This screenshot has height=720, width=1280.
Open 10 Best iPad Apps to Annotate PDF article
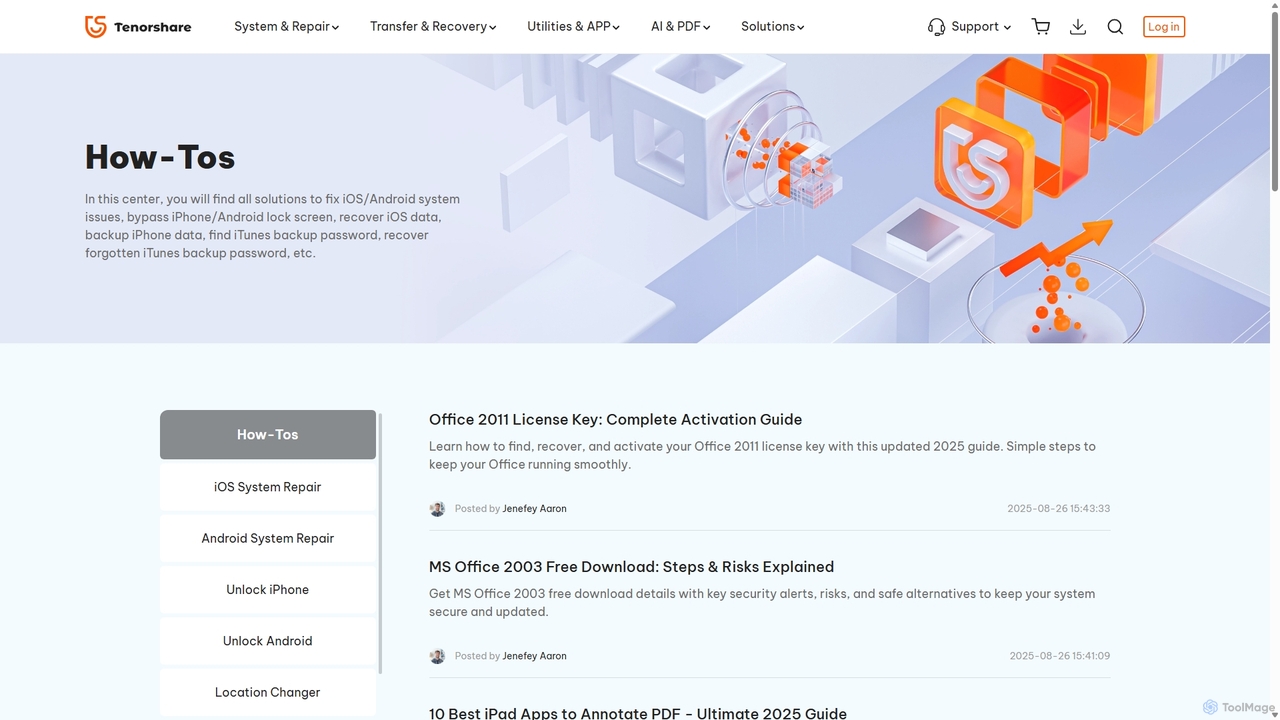click(638, 713)
